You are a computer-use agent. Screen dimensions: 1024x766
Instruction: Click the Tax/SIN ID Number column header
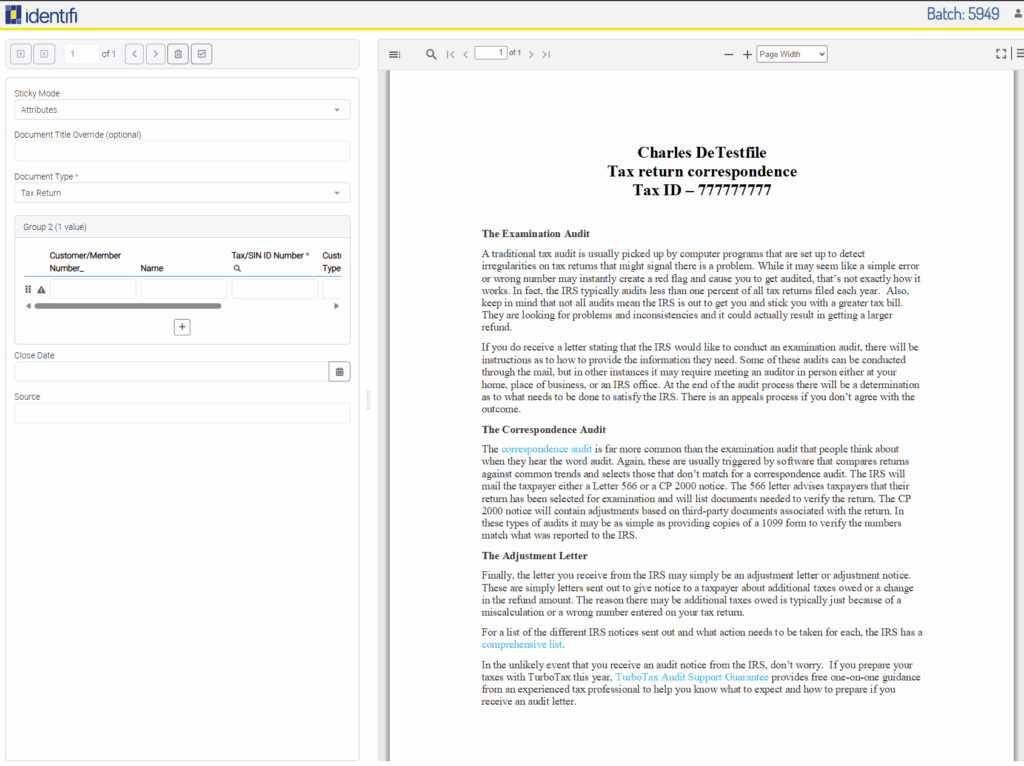point(270,255)
